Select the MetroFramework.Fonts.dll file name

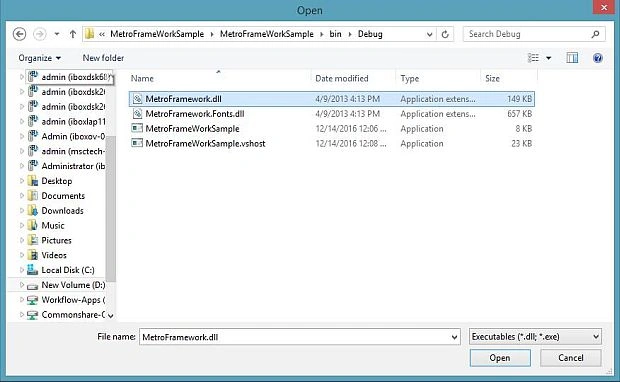195,114
